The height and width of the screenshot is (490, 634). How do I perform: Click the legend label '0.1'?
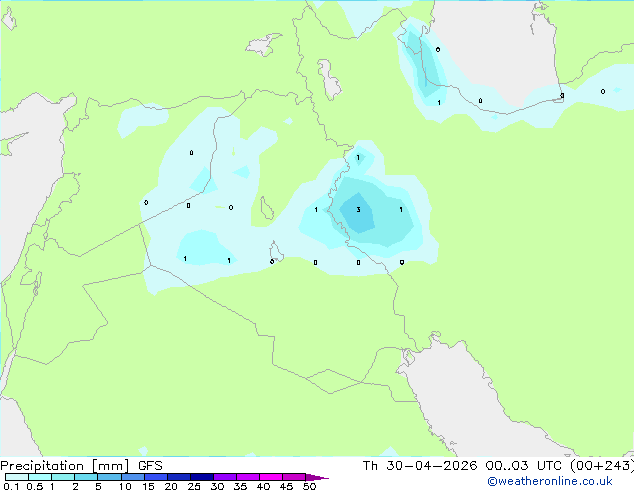pyautogui.click(x=11, y=486)
